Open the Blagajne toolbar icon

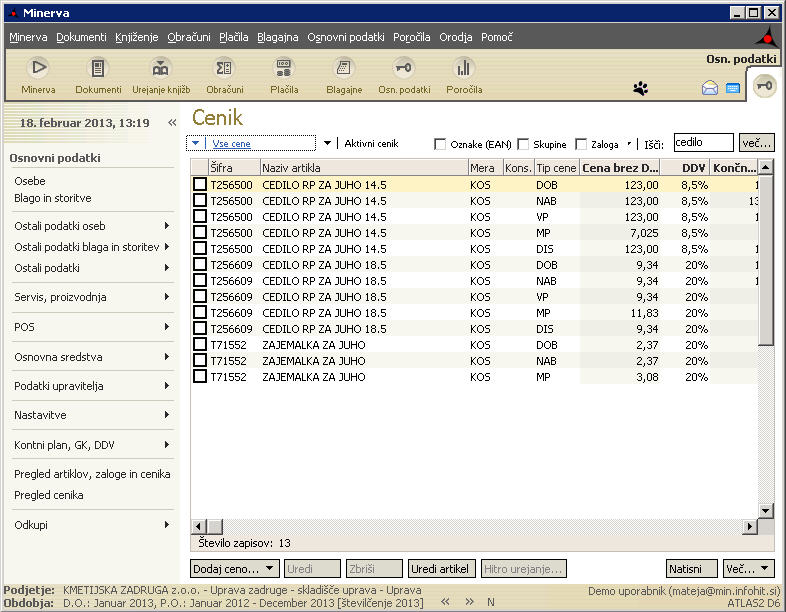pyautogui.click(x=344, y=69)
